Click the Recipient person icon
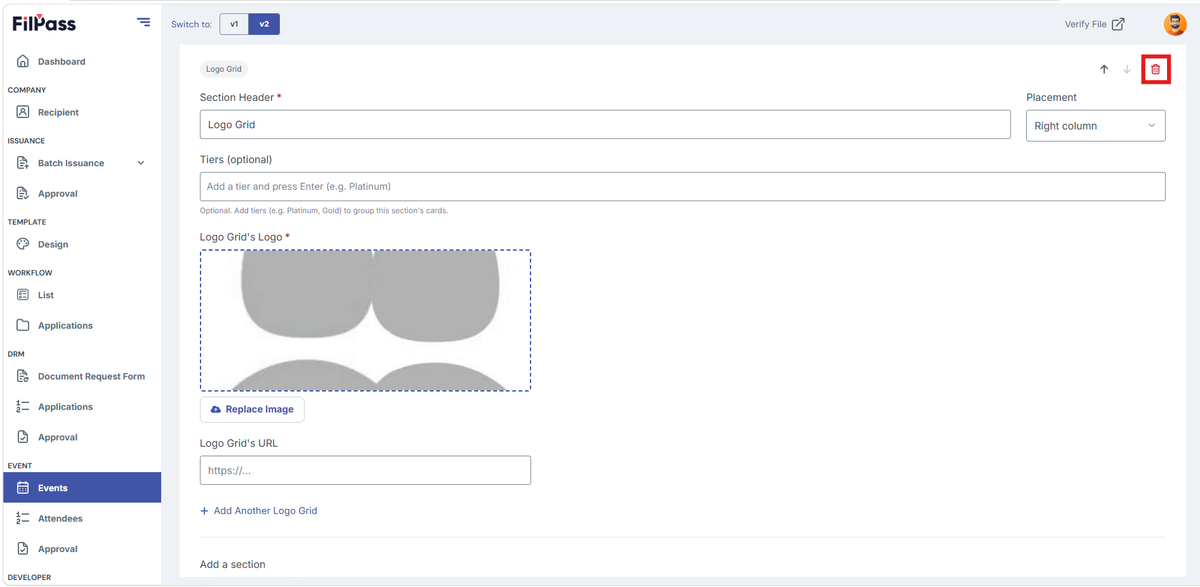 [x=23, y=113]
